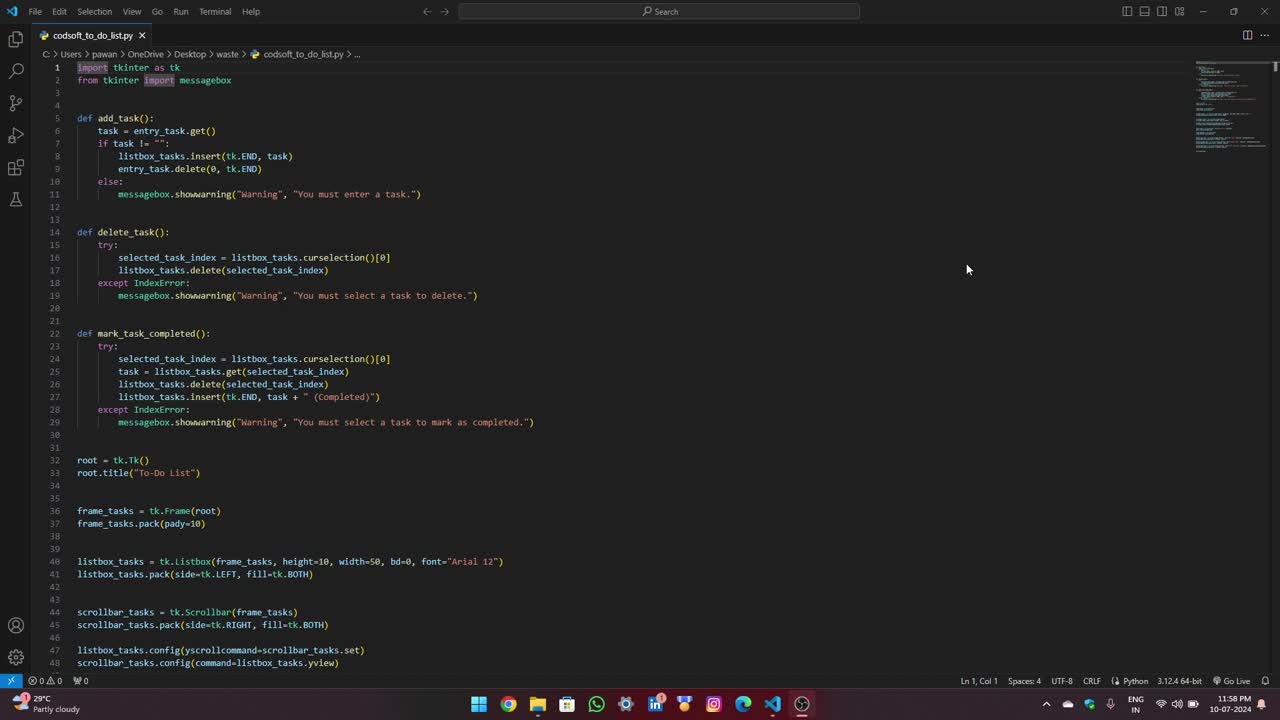1280x720 pixels.
Task: Open the Testing flask view
Action: pos(15,199)
